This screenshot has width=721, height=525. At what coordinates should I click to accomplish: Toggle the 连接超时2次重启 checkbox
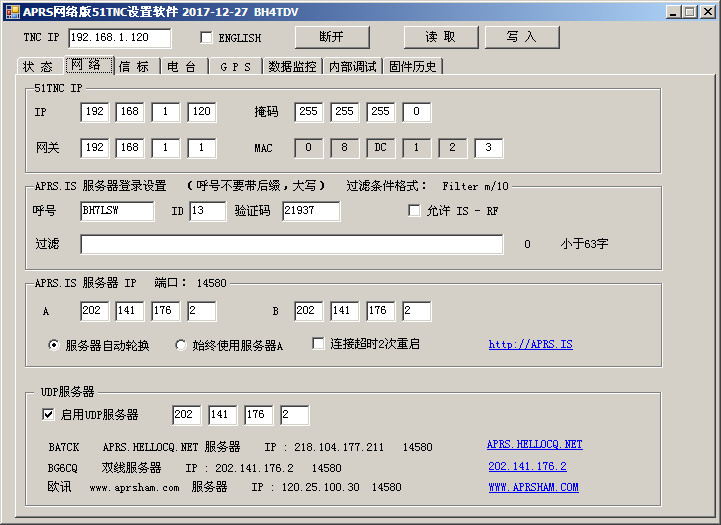point(319,344)
